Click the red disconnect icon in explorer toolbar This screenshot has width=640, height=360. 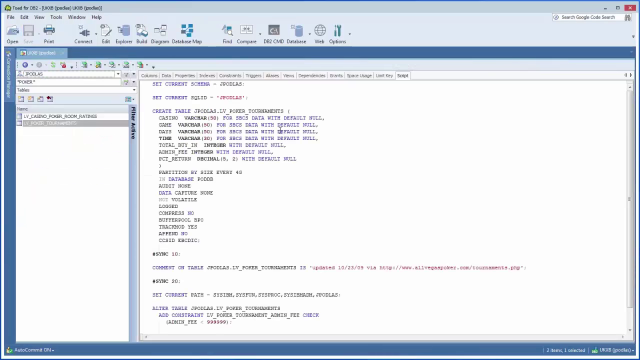pyautogui.click(x=63, y=65)
